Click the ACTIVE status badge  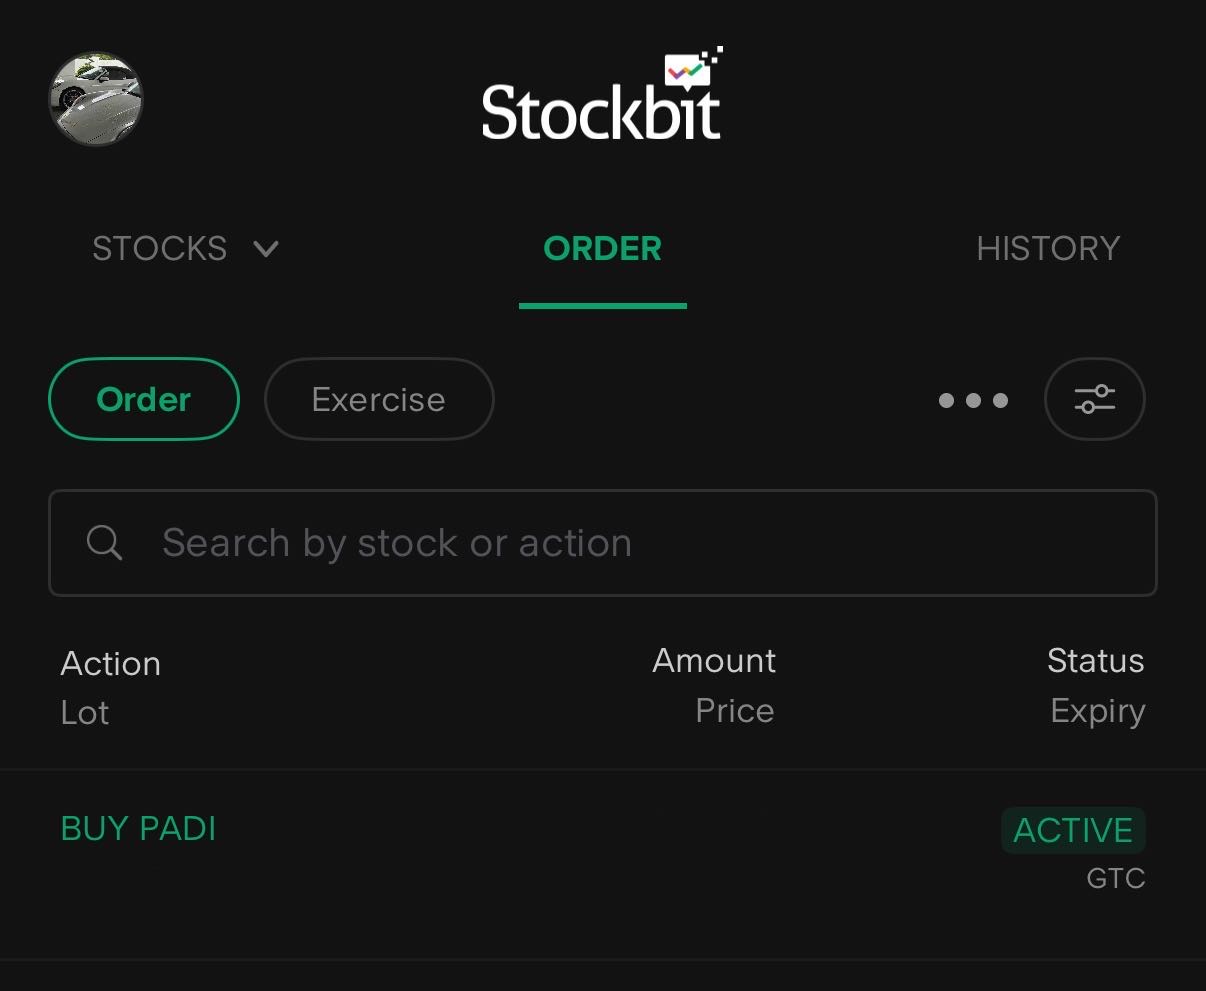pyautogui.click(x=1073, y=830)
